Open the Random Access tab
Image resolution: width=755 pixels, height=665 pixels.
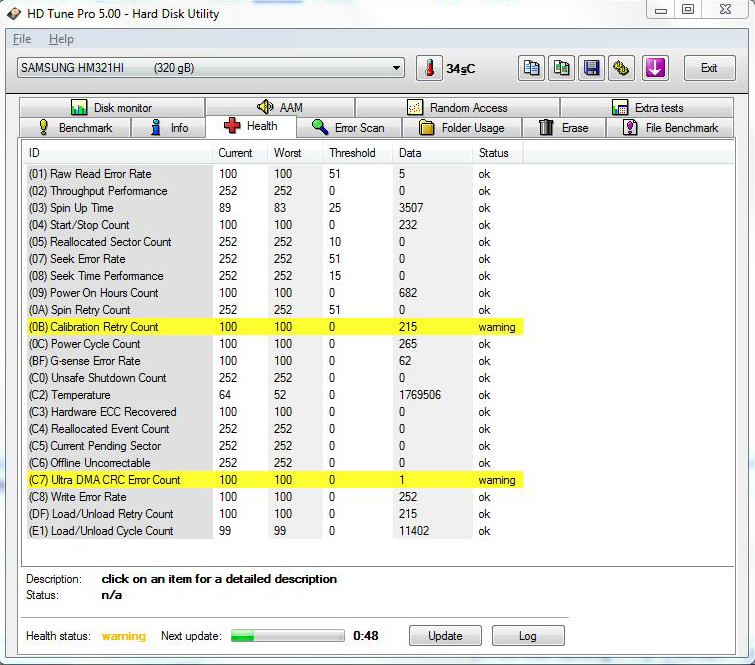coord(457,108)
